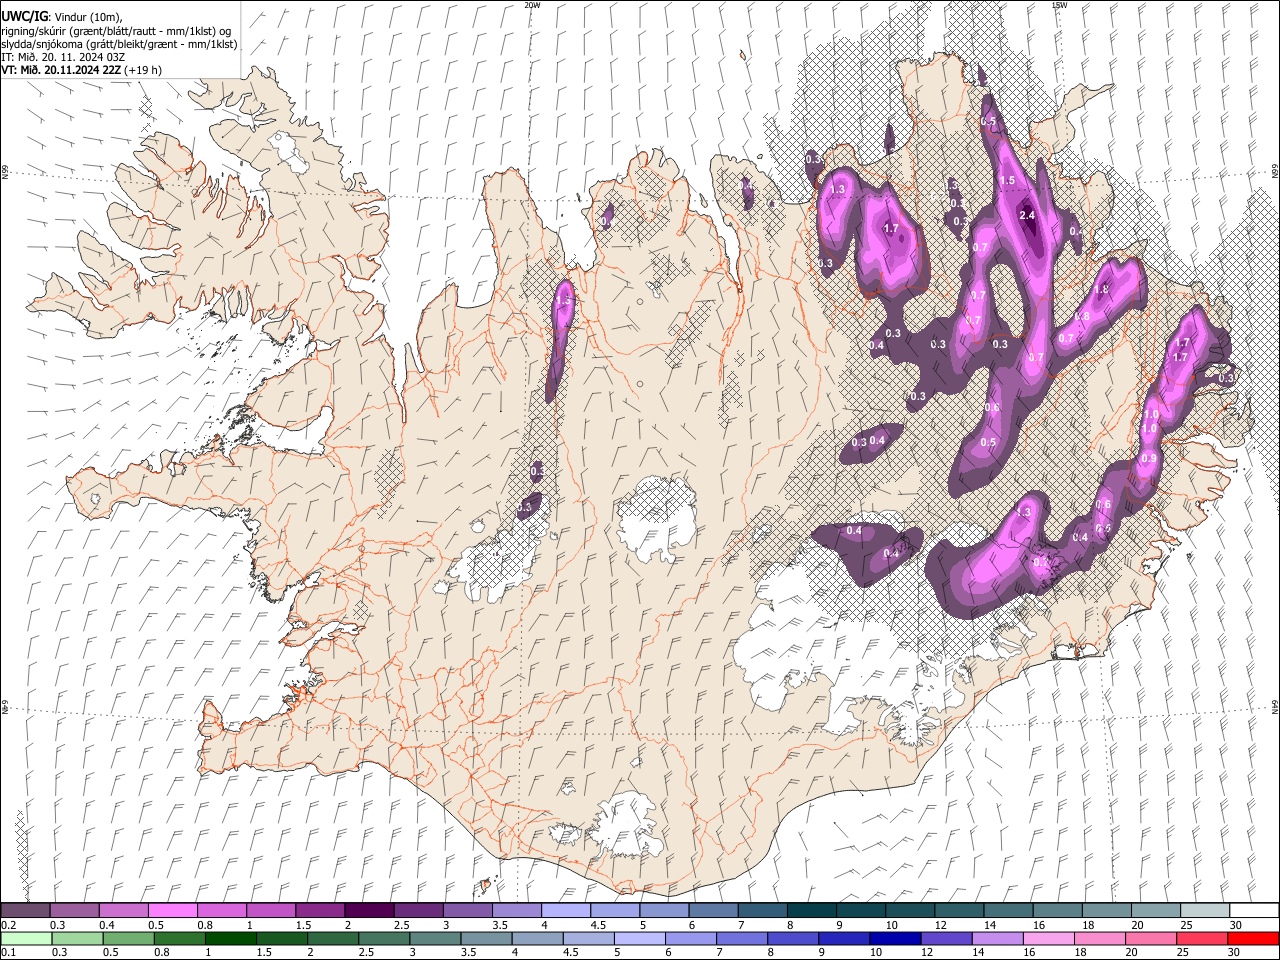Screen dimensions: 1280x960
Task: Click the pink 18–20 swatch in bottom legend row
Action: coord(1101,938)
